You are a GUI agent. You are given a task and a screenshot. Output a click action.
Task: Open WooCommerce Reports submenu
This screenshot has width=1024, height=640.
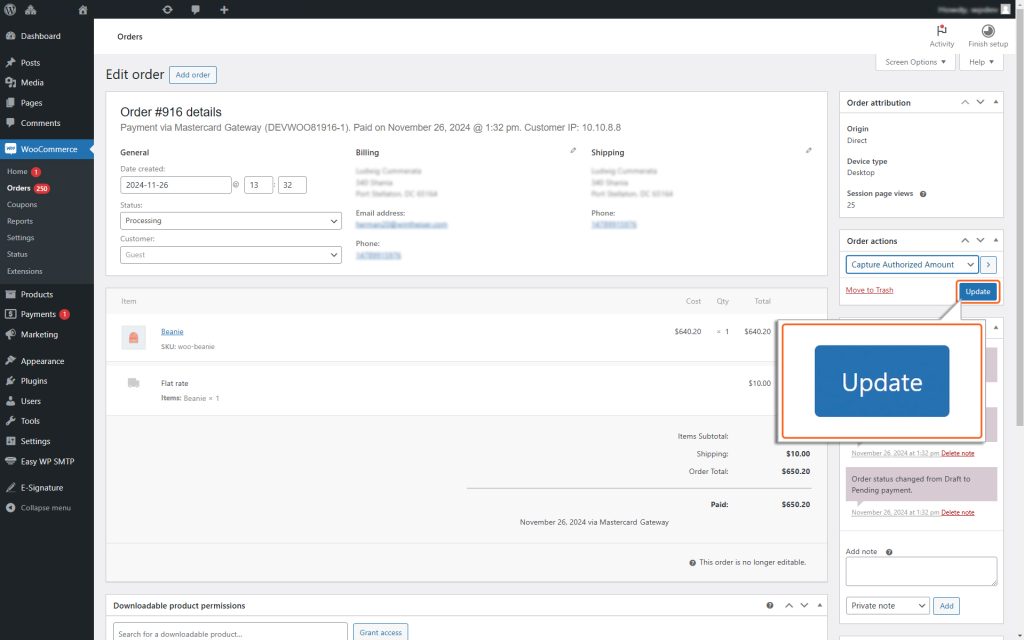[20, 221]
